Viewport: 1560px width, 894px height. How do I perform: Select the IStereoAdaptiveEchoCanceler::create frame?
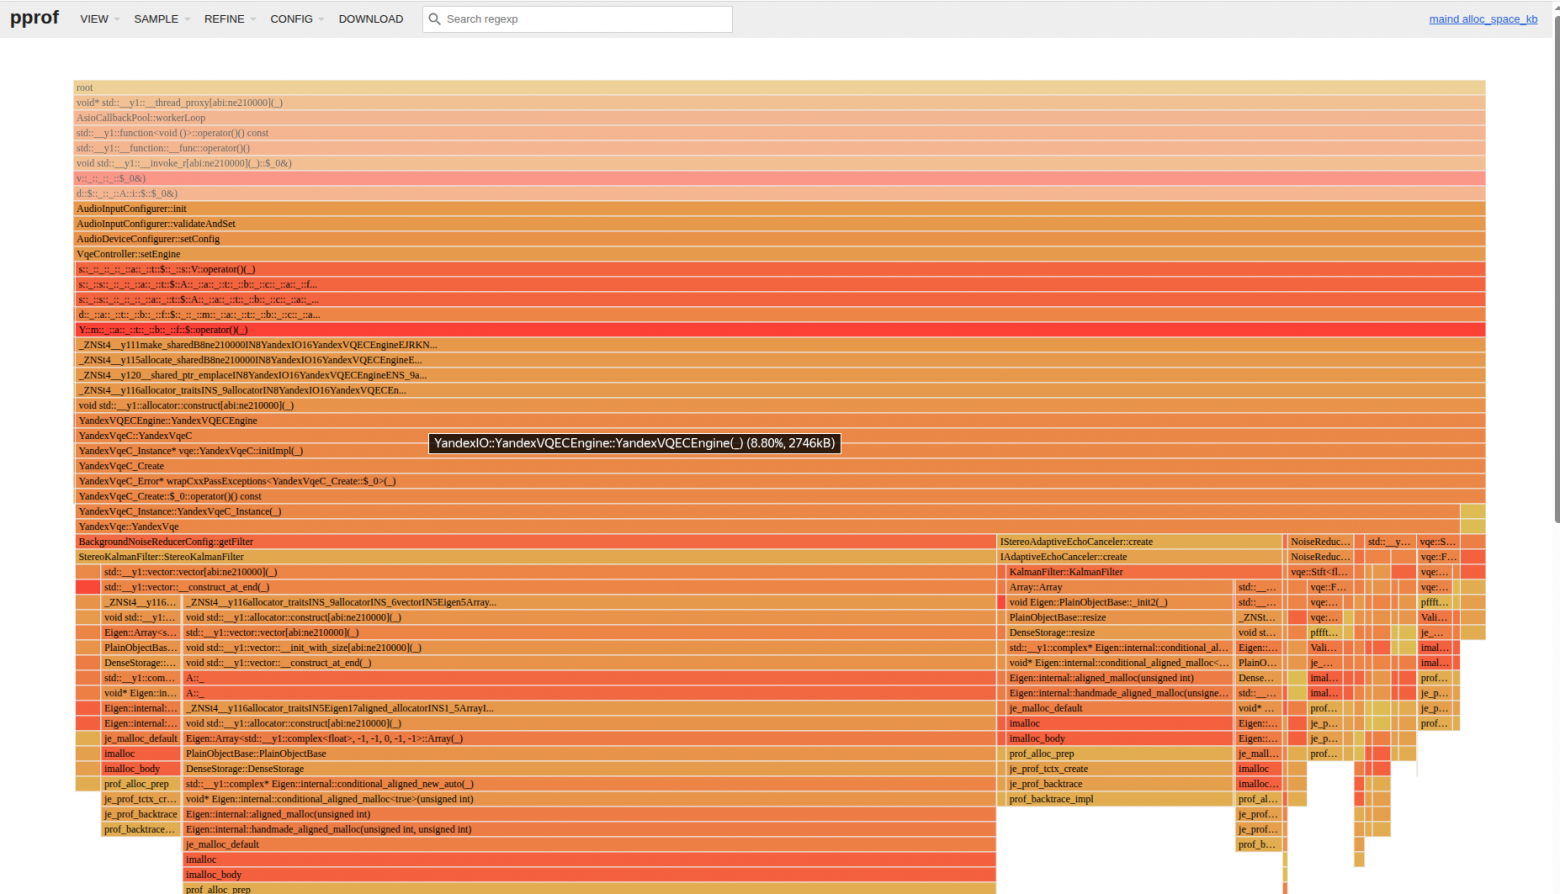(1140, 542)
